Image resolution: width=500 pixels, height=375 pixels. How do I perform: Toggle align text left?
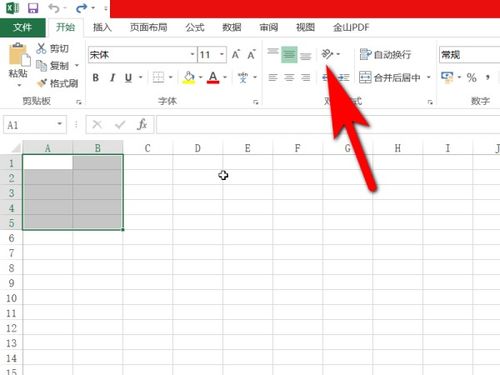point(273,78)
